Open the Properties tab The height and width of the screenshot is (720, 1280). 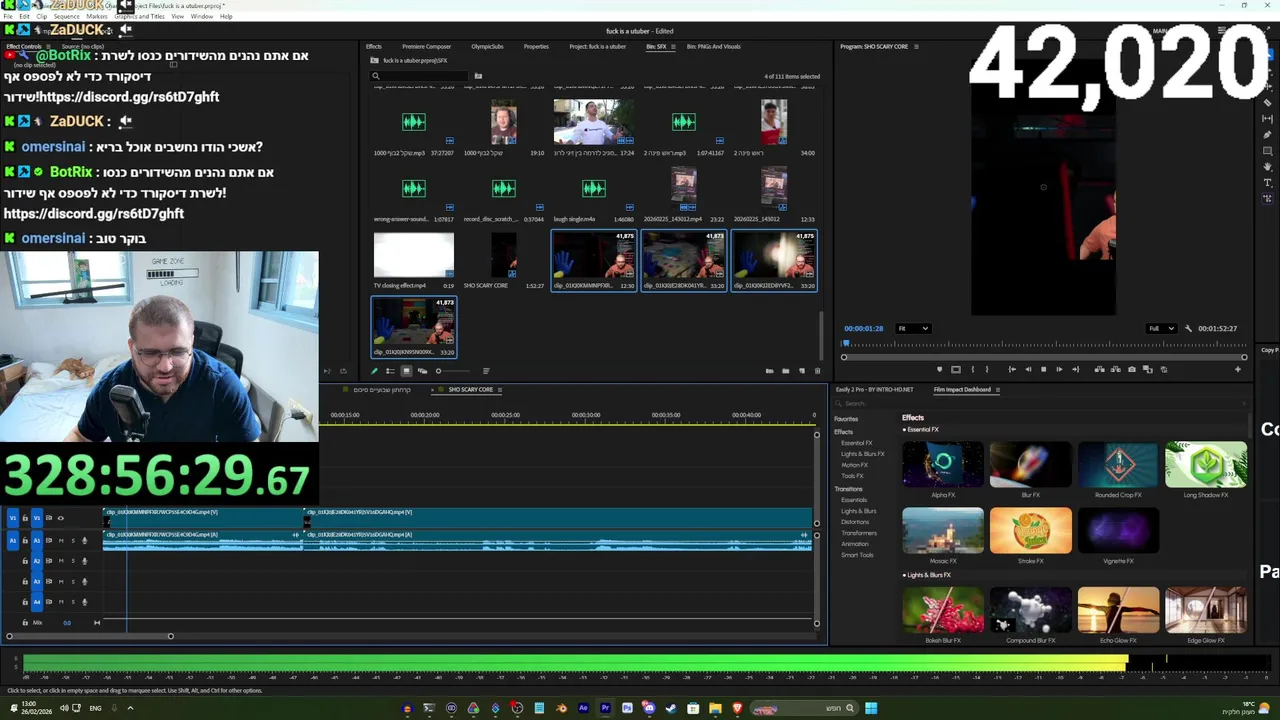(536, 47)
